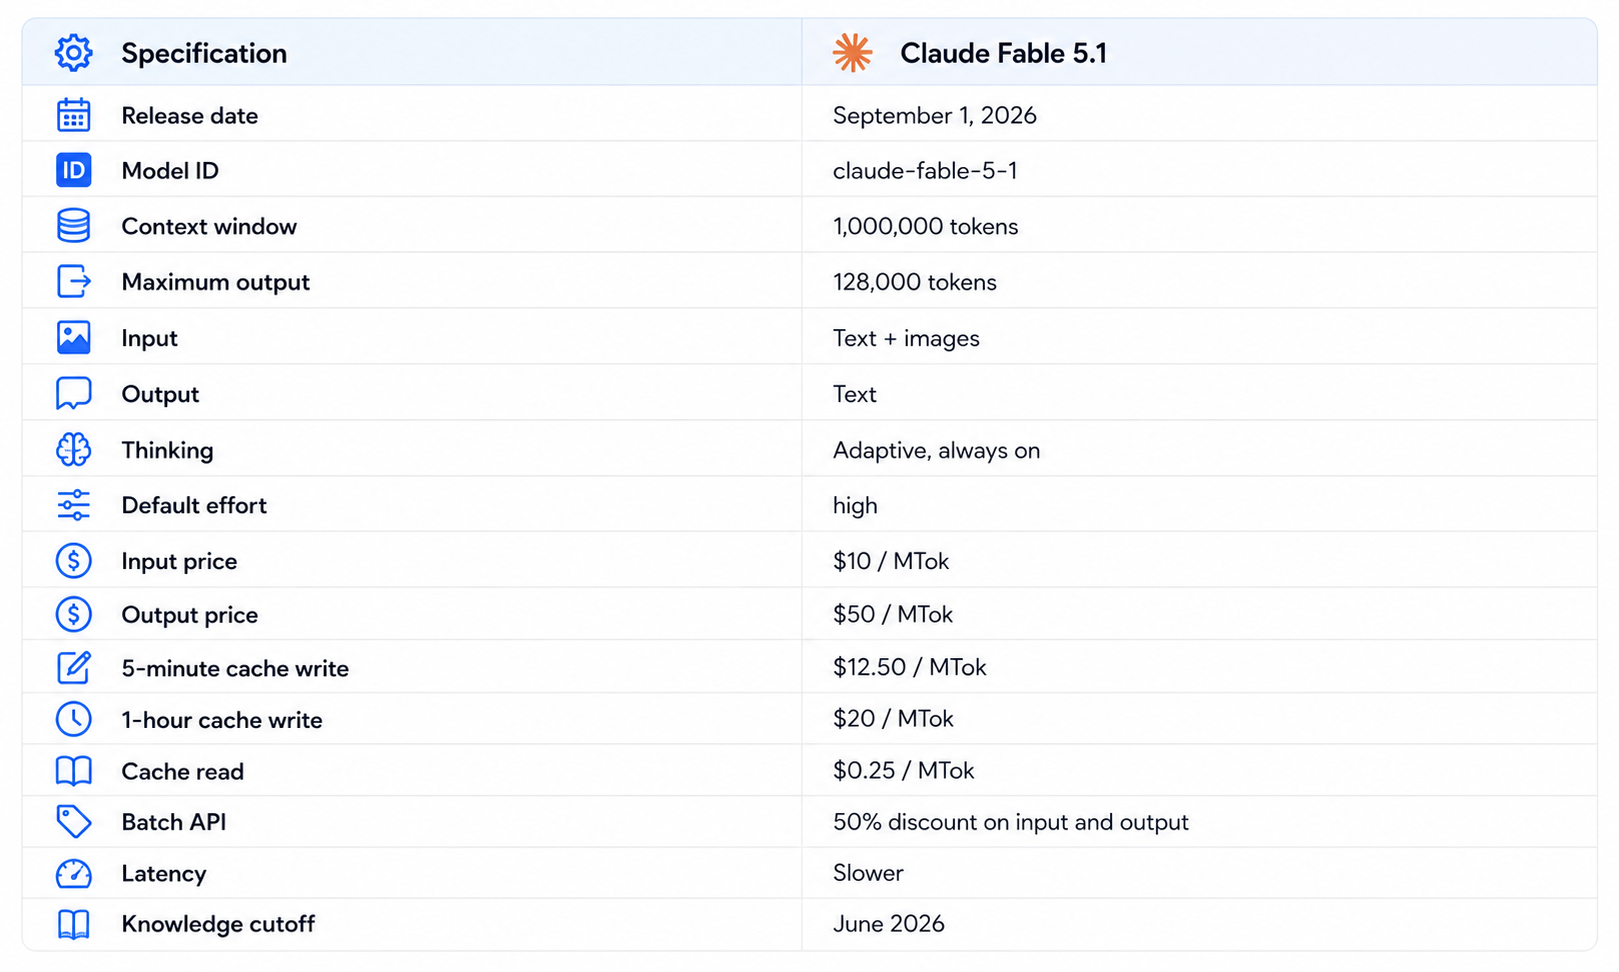The image size is (1619, 972).
Task: Select the 1,000,000 tokens value
Action: (925, 227)
